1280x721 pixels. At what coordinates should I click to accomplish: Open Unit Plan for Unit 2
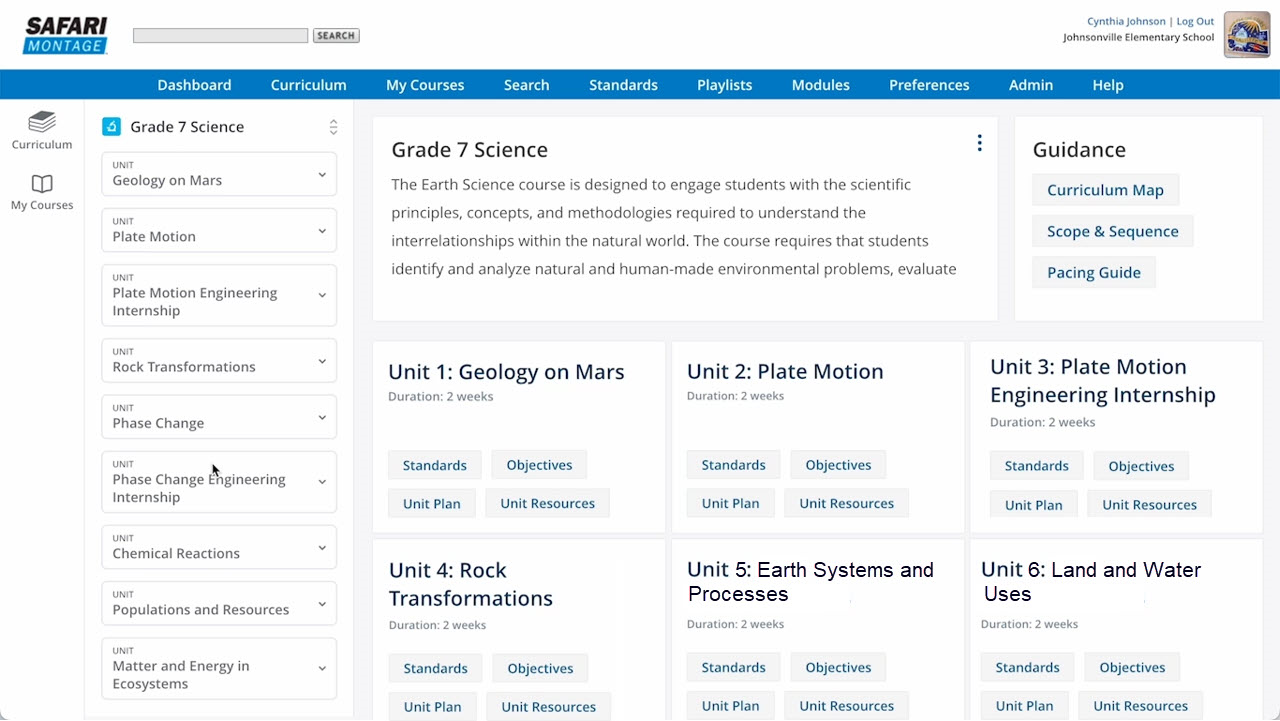click(x=730, y=503)
